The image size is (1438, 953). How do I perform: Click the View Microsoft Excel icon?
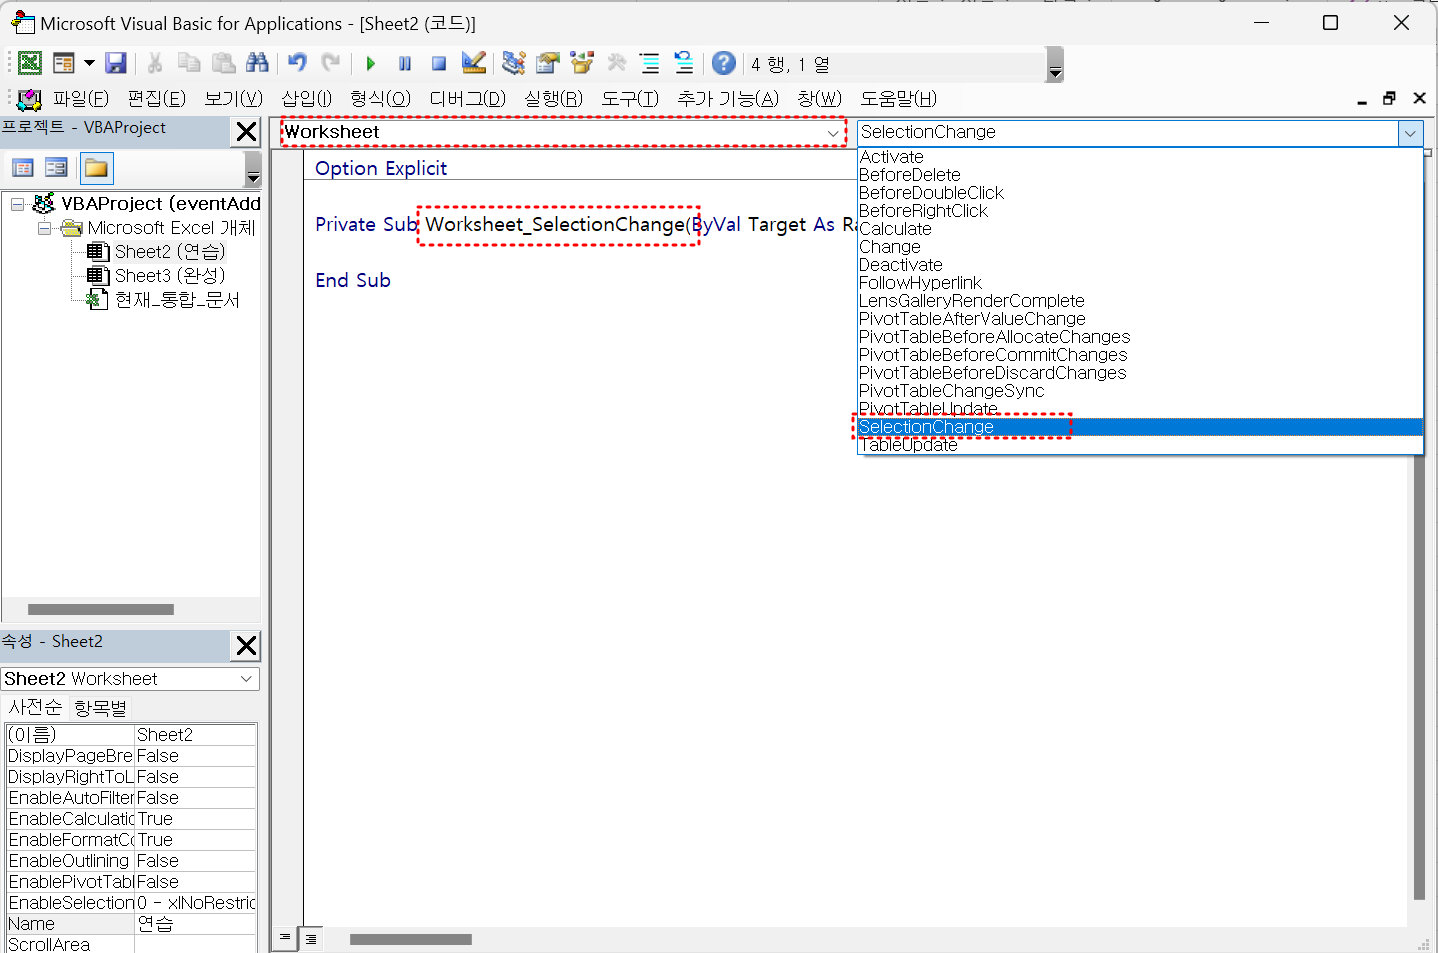pos(30,64)
